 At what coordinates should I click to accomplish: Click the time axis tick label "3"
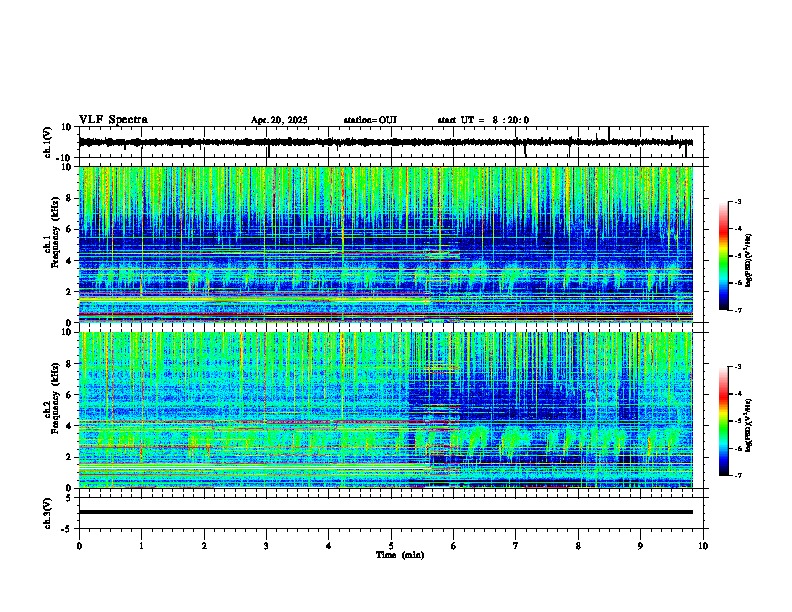266,546
